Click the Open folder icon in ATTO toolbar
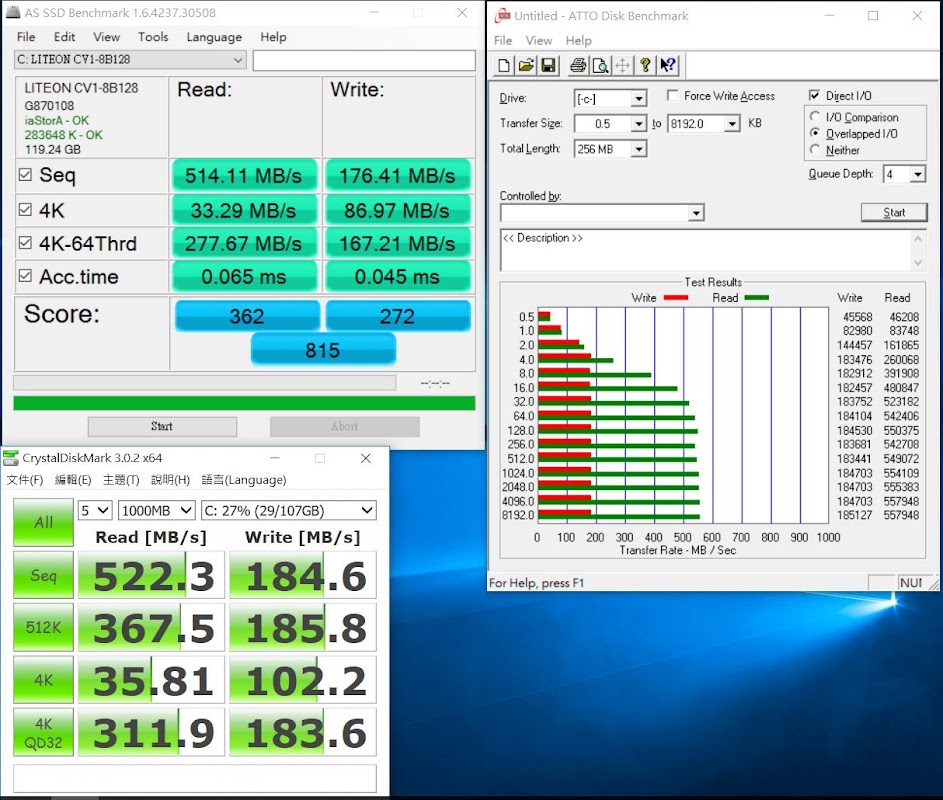 (526, 66)
